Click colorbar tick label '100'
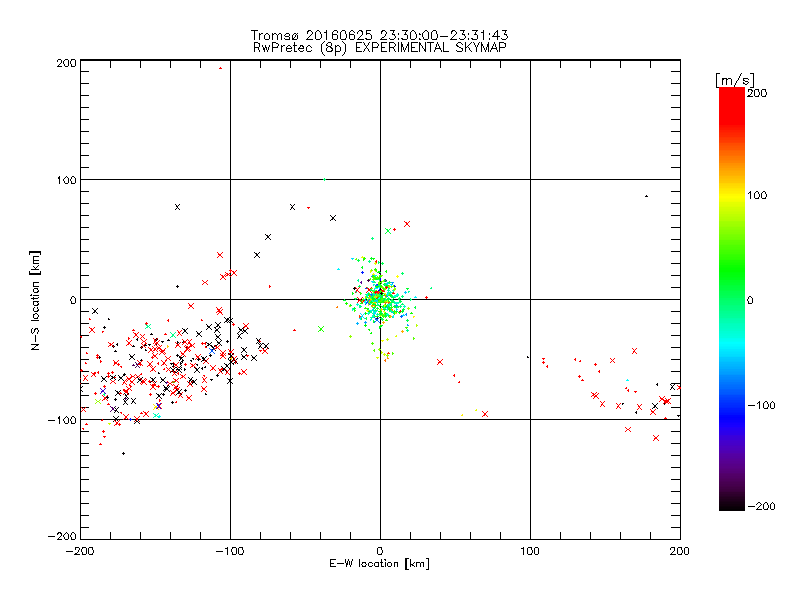The height and width of the screenshot is (600, 800). coord(757,195)
